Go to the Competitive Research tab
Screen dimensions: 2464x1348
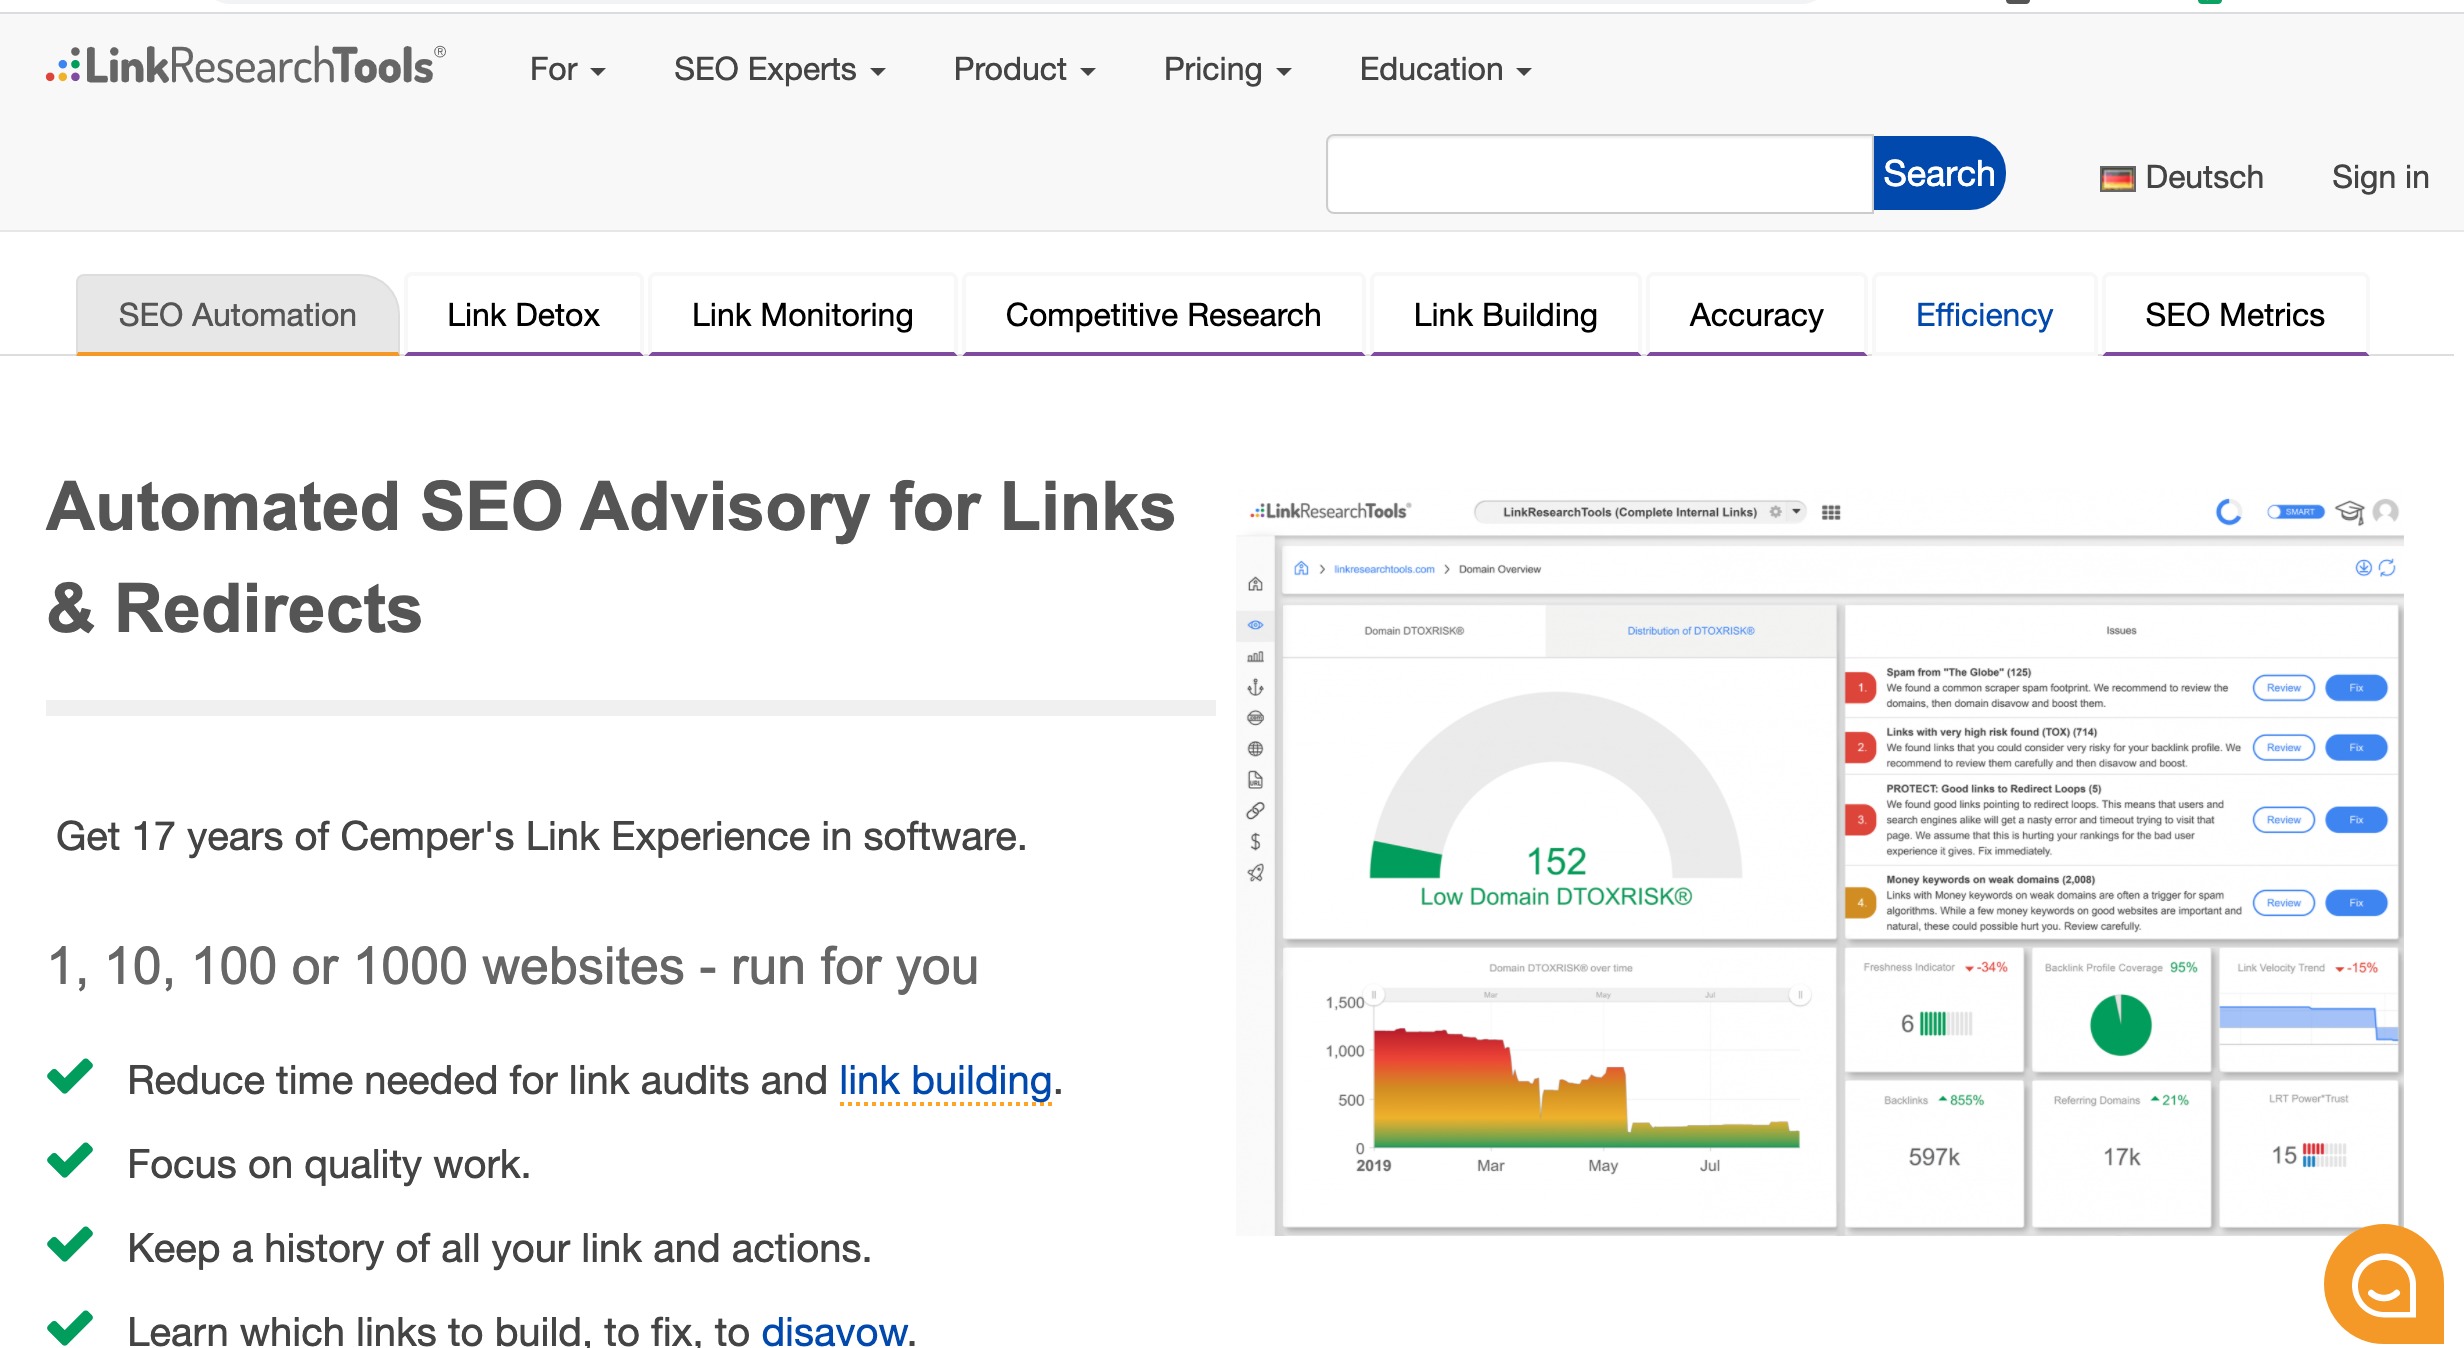point(1163,315)
